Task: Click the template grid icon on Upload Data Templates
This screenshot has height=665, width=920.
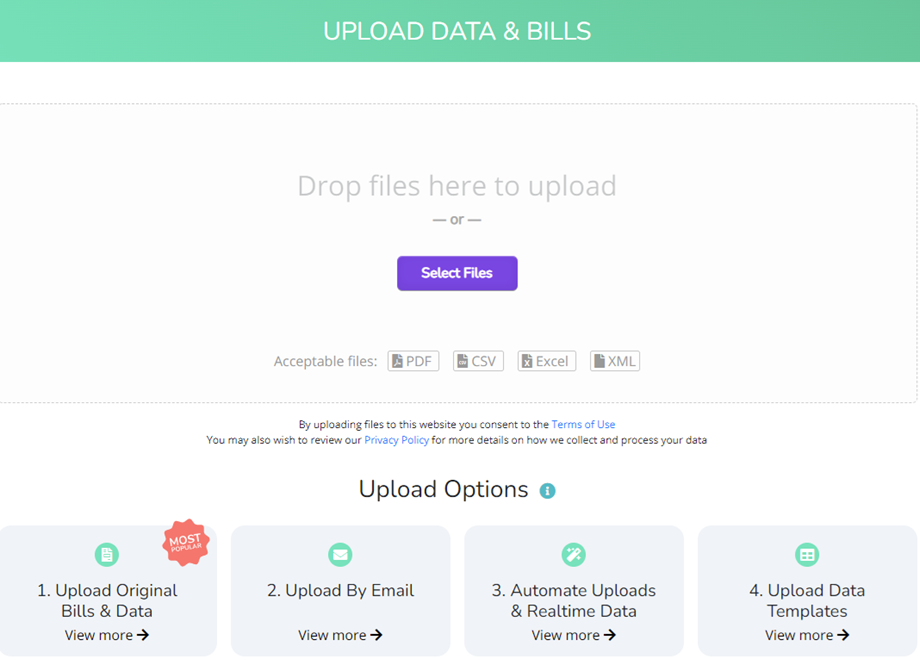Action: [x=806, y=554]
